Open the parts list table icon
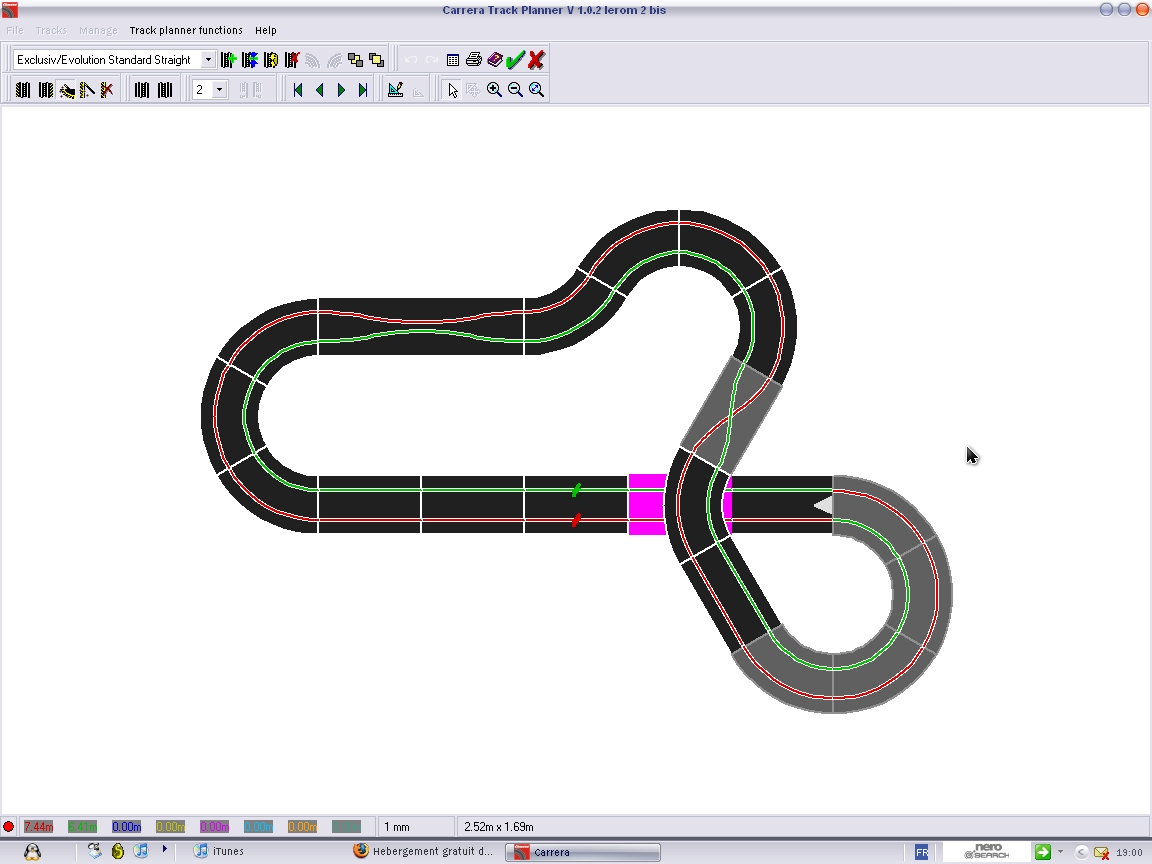This screenshot has width=1152, height=864. (453, 60)
